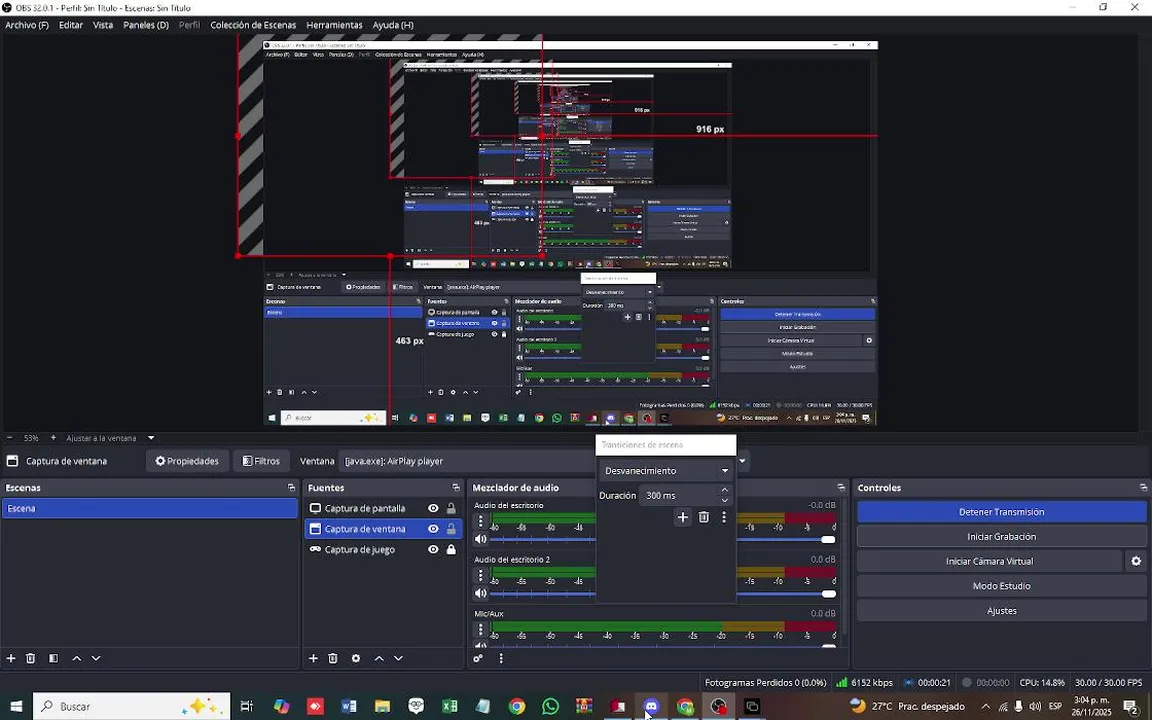Add a new source in Fuentes panel
The height and width of the screenshot is (720, 1152).
pos(314,658)
